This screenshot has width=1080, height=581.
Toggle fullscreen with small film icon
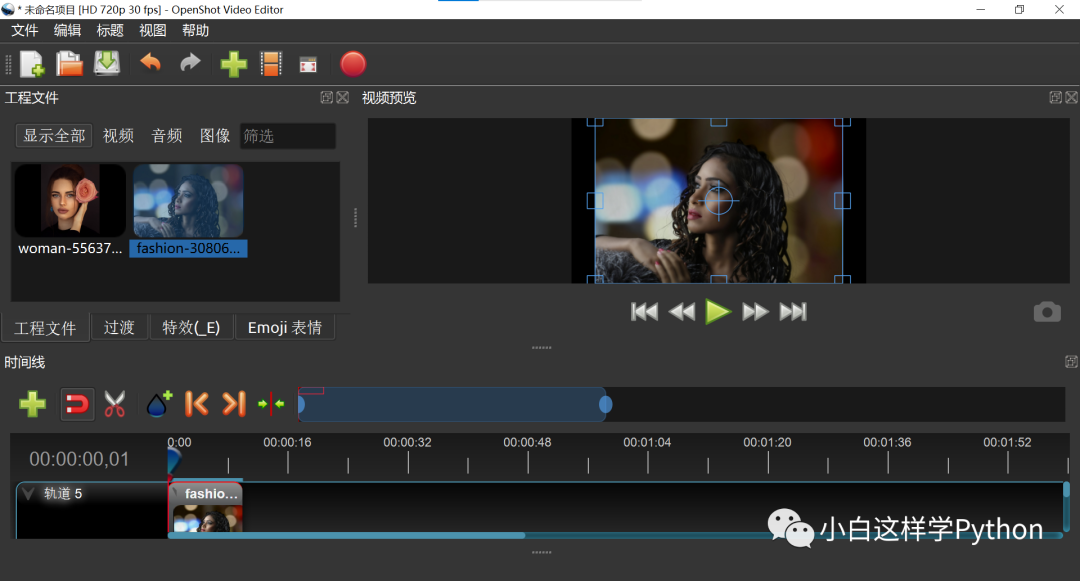(308, 65)
